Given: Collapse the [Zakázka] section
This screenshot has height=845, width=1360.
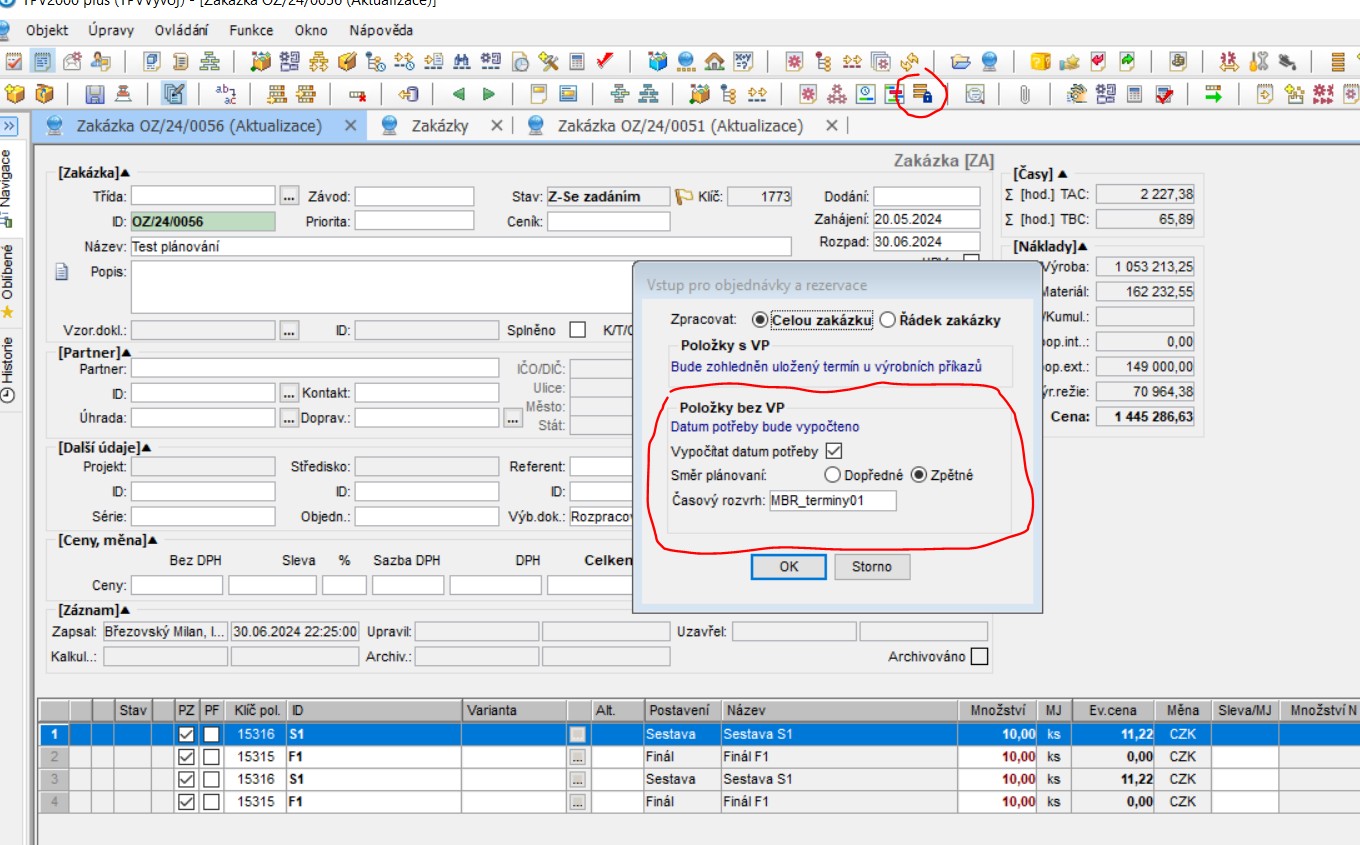Looking at the screenshot, I should 125,172.
